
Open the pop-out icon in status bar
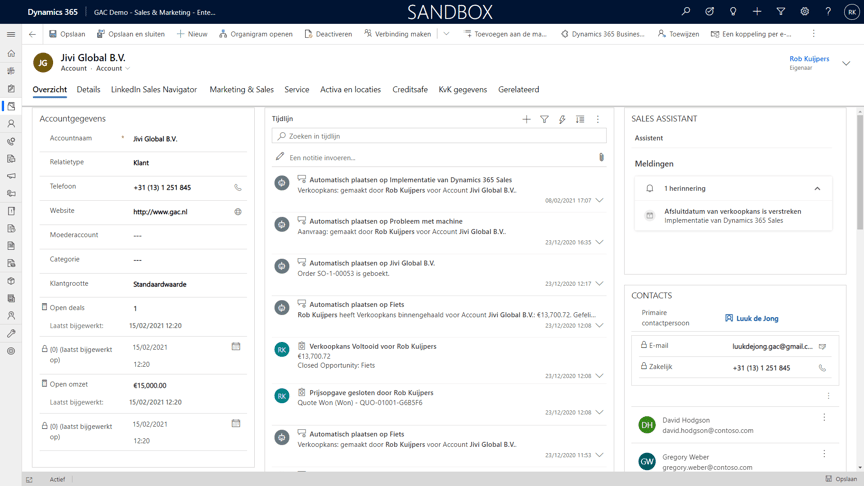[x=29, y=479]
